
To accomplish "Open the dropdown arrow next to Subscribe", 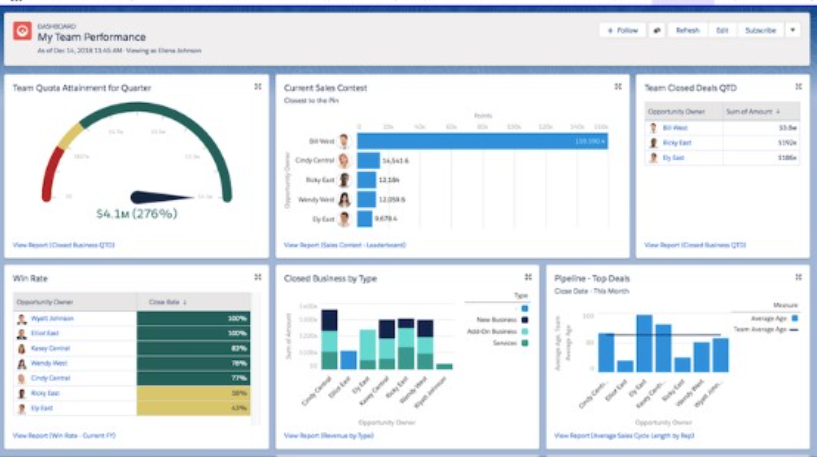I will (x=792, y=30).
